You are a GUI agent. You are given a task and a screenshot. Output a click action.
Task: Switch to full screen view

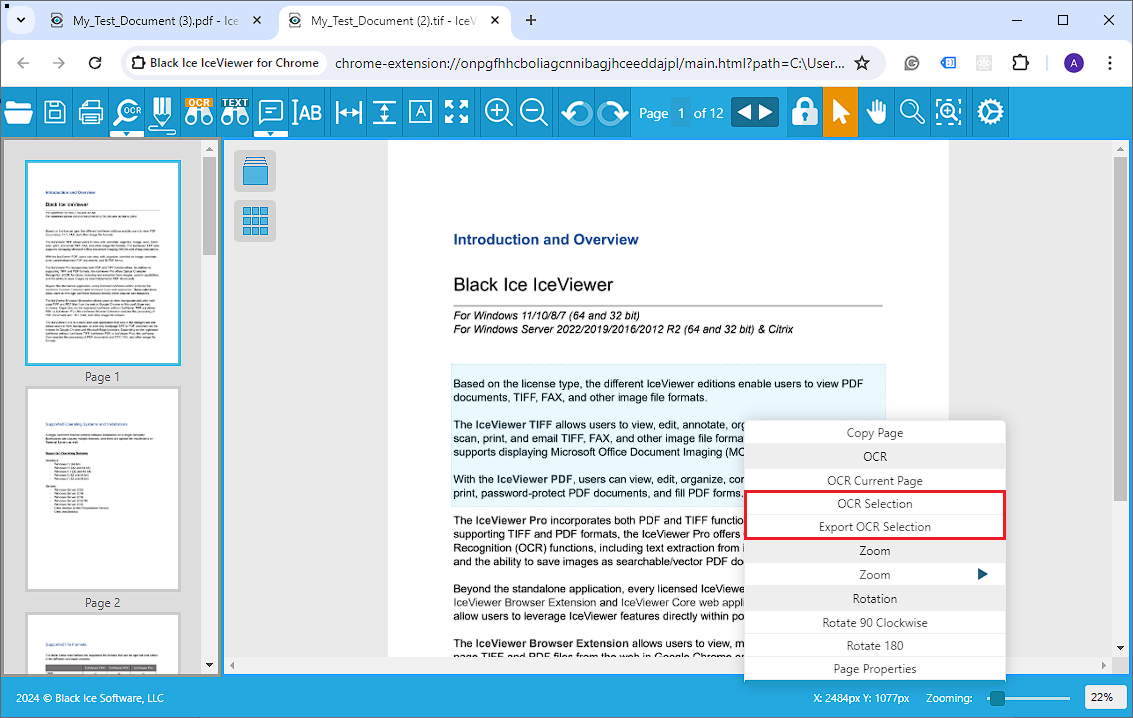[457, 112]
